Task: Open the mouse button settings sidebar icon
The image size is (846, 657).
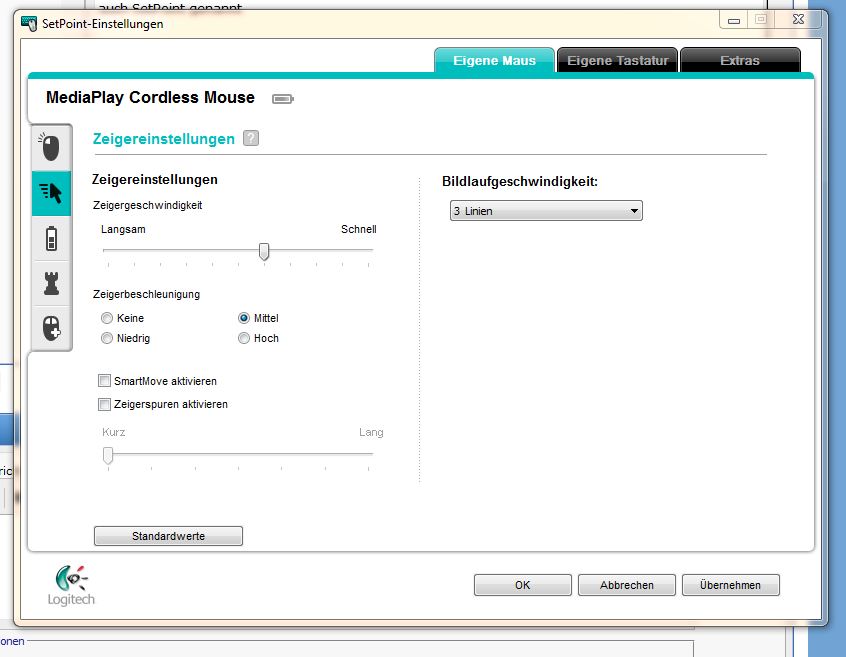Action: point(51,147)
